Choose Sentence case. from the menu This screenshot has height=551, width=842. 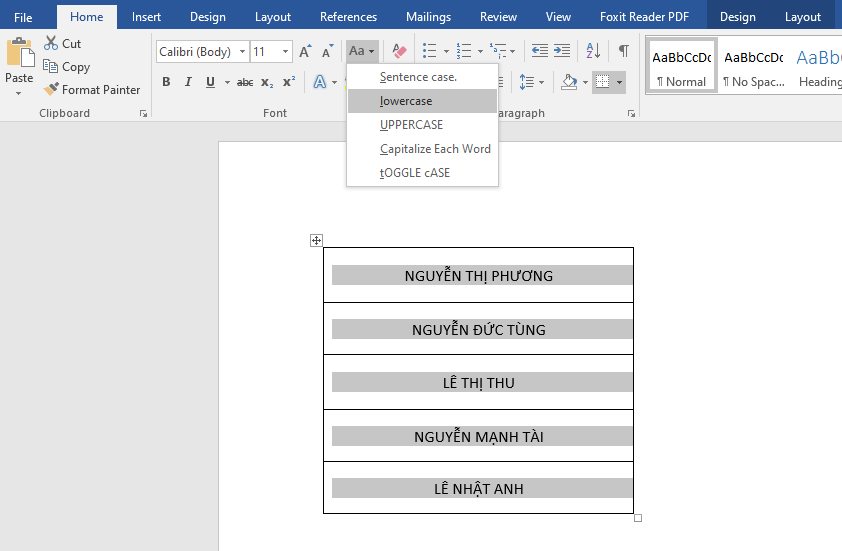[x=423, y=77]
